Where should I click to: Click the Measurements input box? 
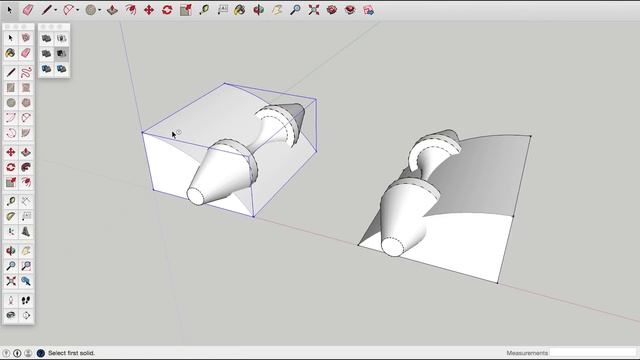click(593, 353)
